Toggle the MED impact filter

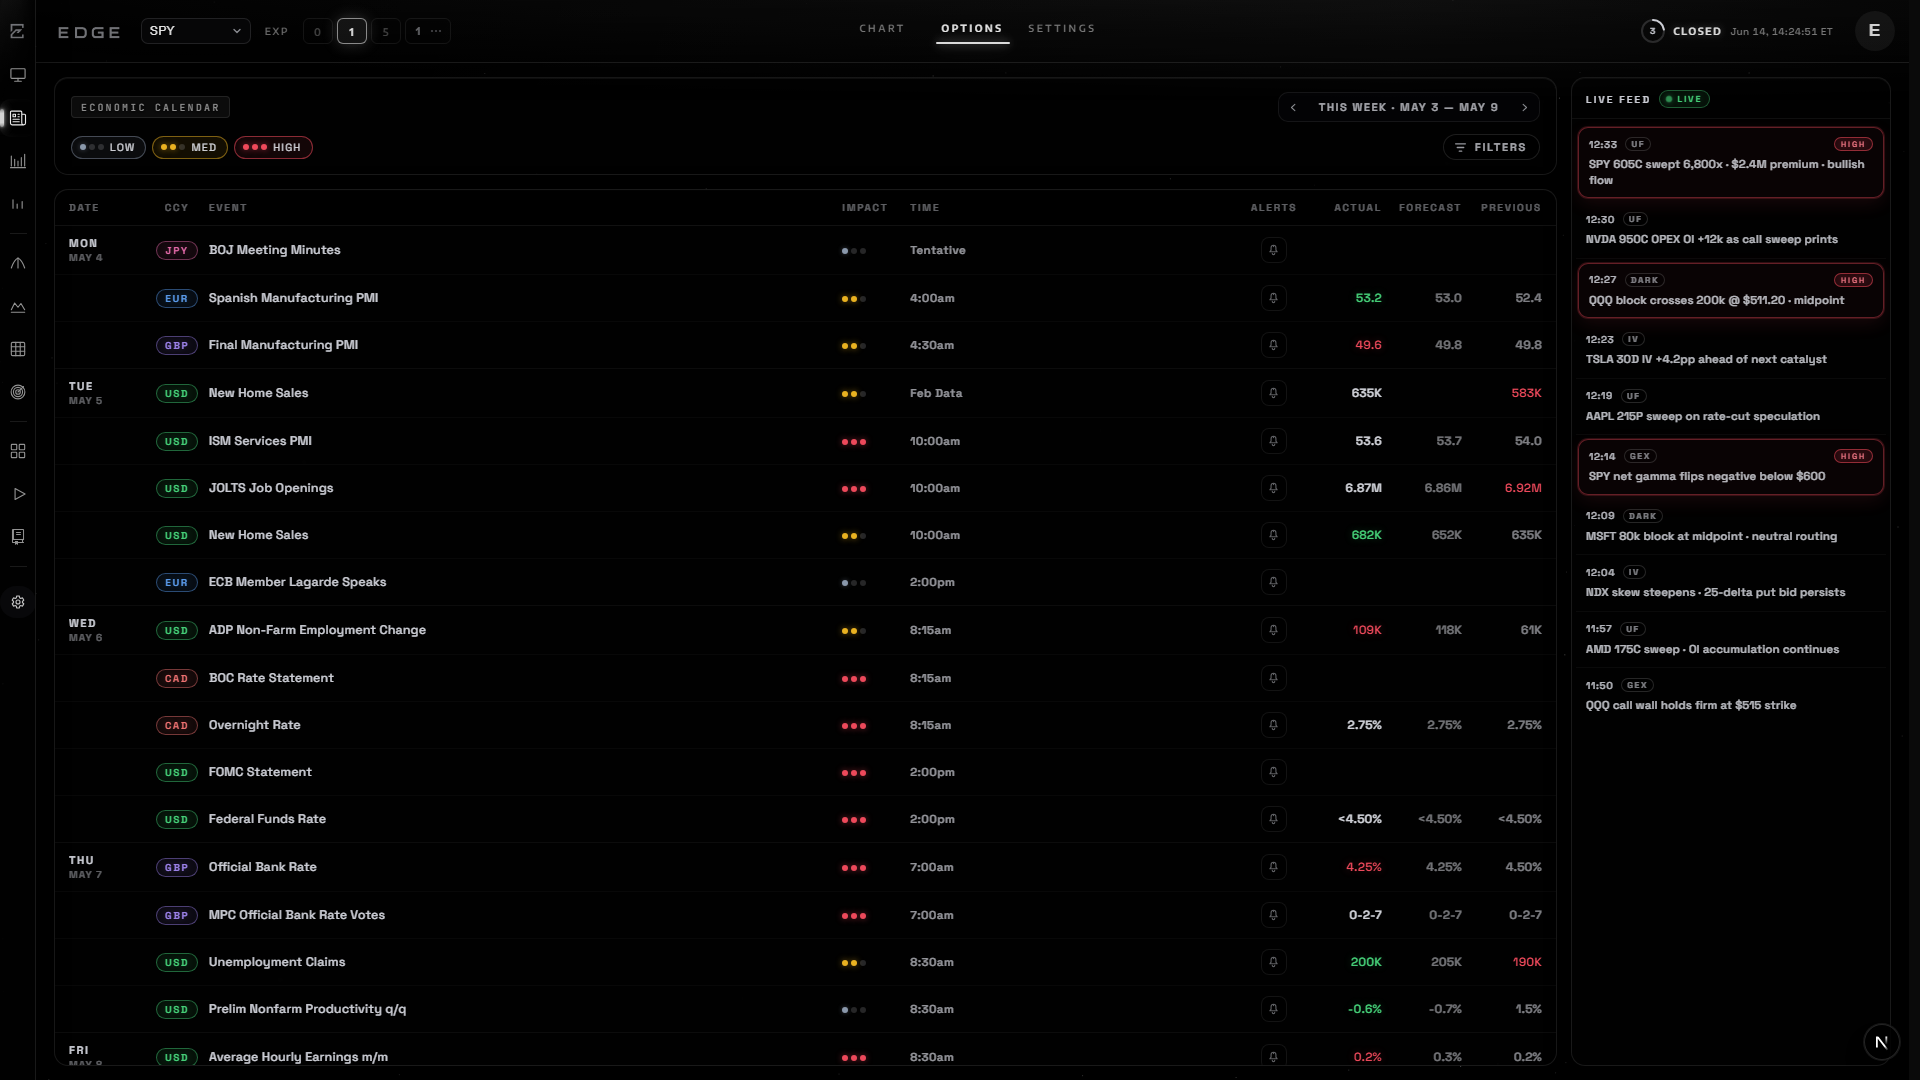point(190,147)
